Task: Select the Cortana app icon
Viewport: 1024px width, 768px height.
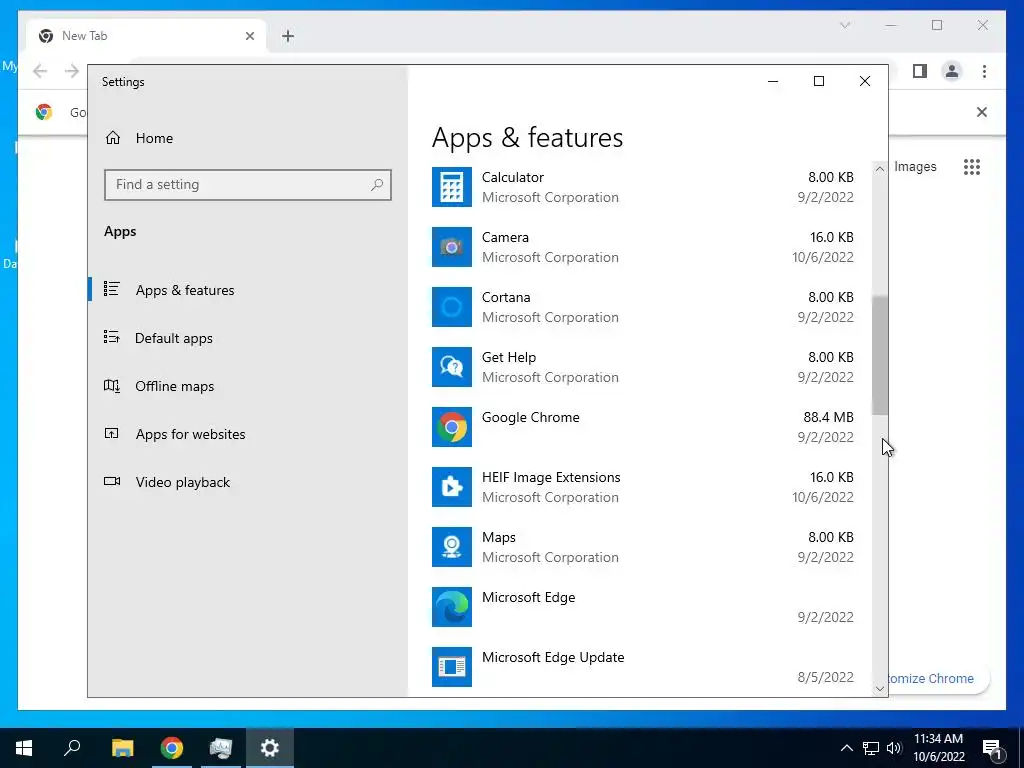Action: pyautogui.click(x=451, y=307)
